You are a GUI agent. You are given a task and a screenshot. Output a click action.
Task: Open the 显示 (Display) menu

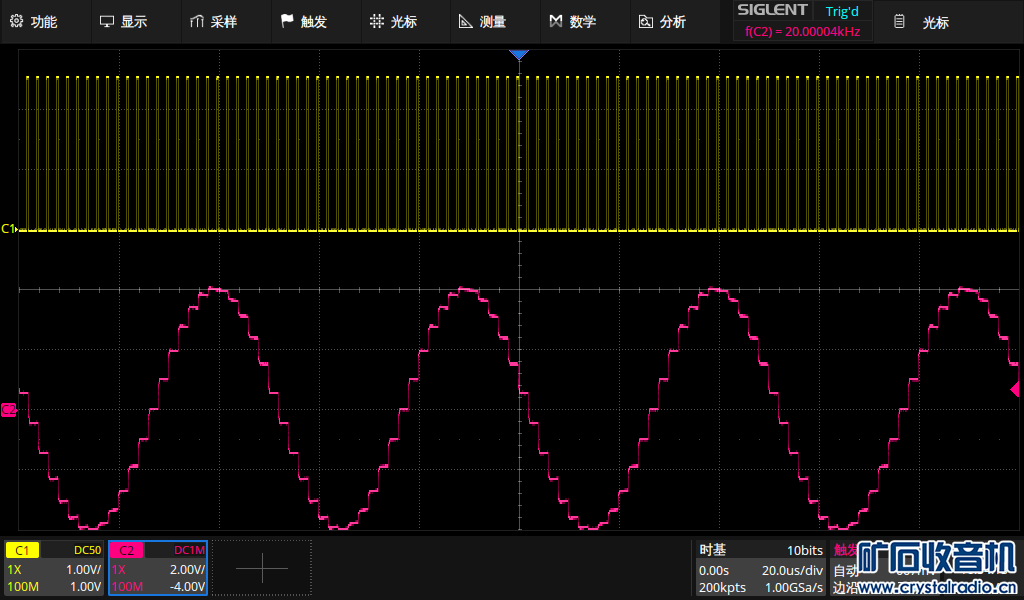[x=123, y=22]
